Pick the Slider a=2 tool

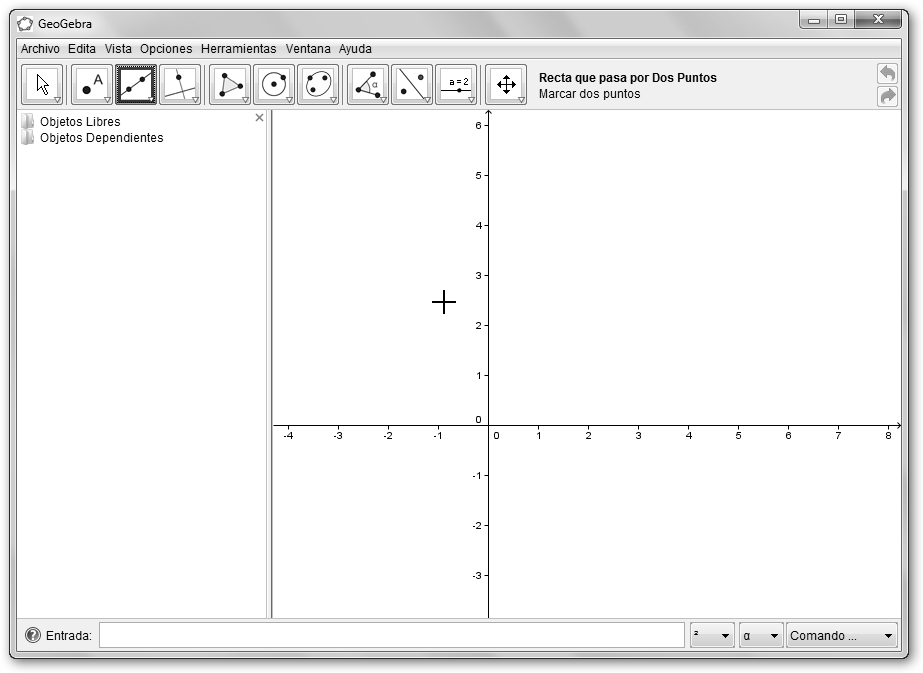pyautogui.click(x=456, y=85)
